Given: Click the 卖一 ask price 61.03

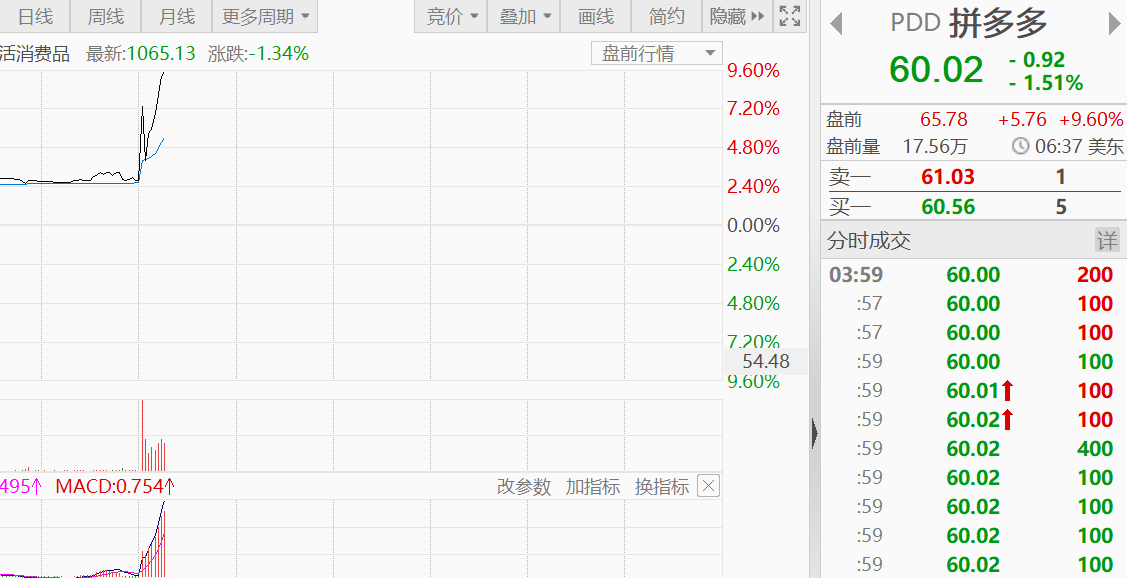Looking at the screenshot, I should 948,176.
